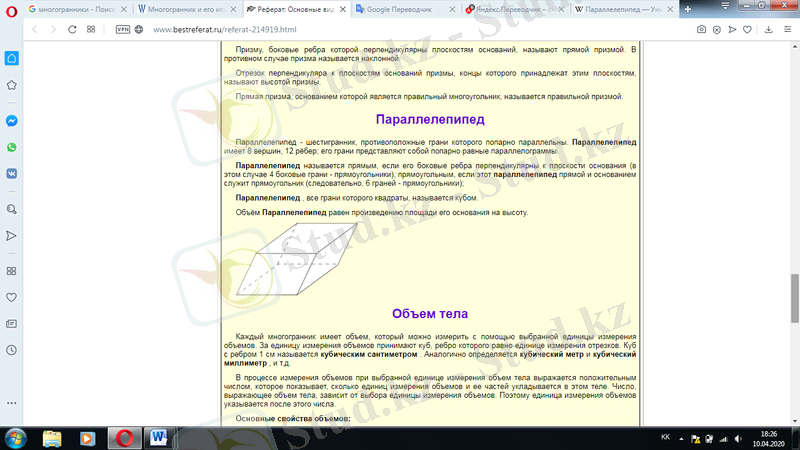Click the Объем тела heading
Viewport: 800px width, 450px height.
pyautogui.click(x=430, y=314)
